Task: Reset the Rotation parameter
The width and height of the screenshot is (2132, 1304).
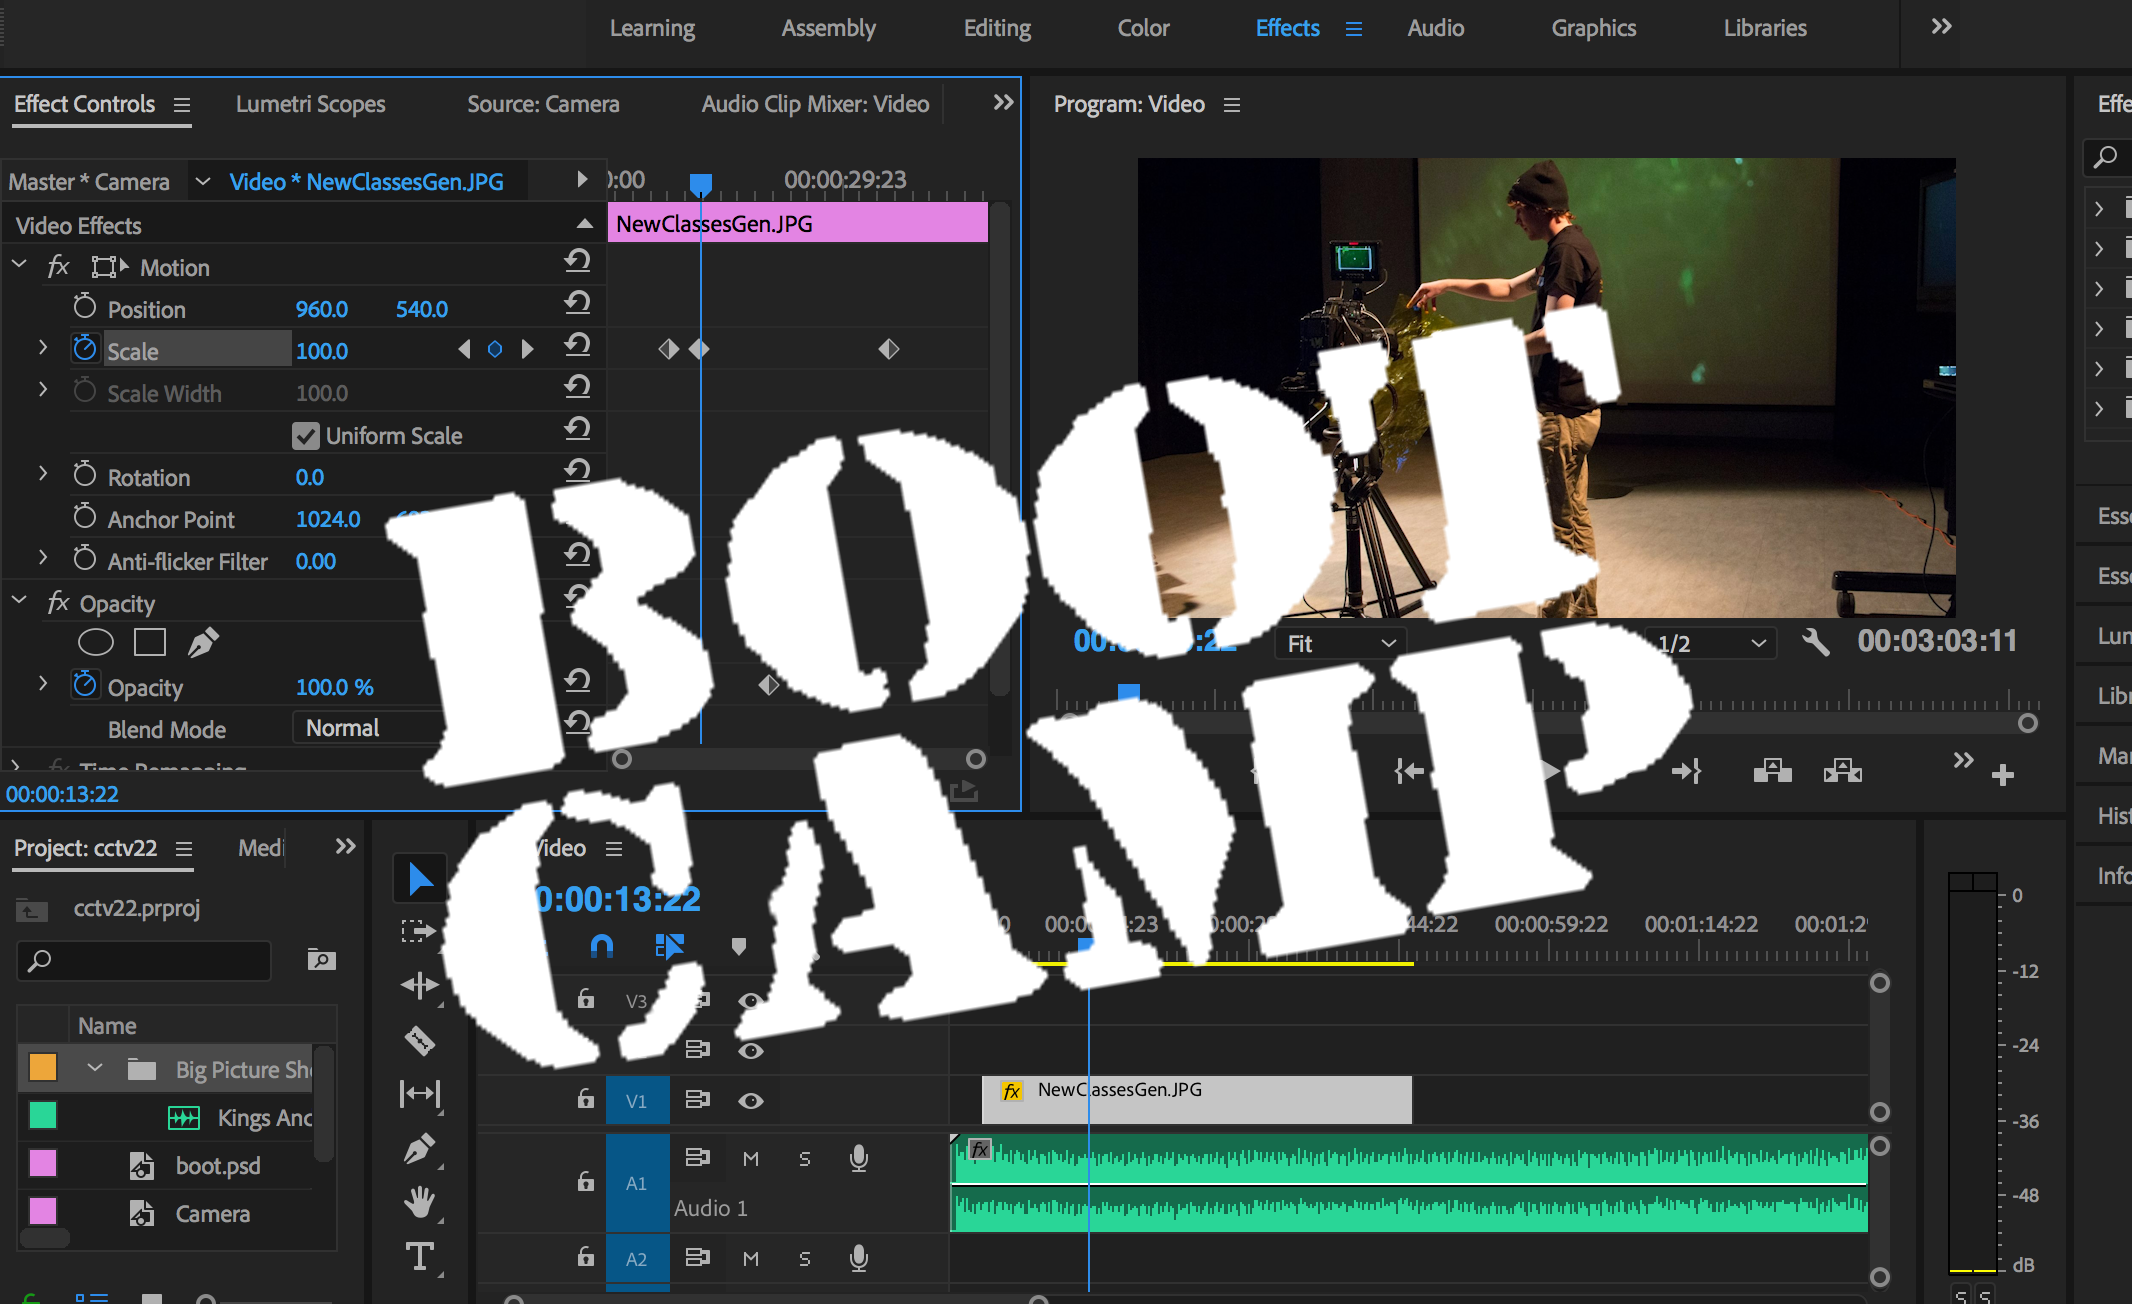Action: (577, 471)
